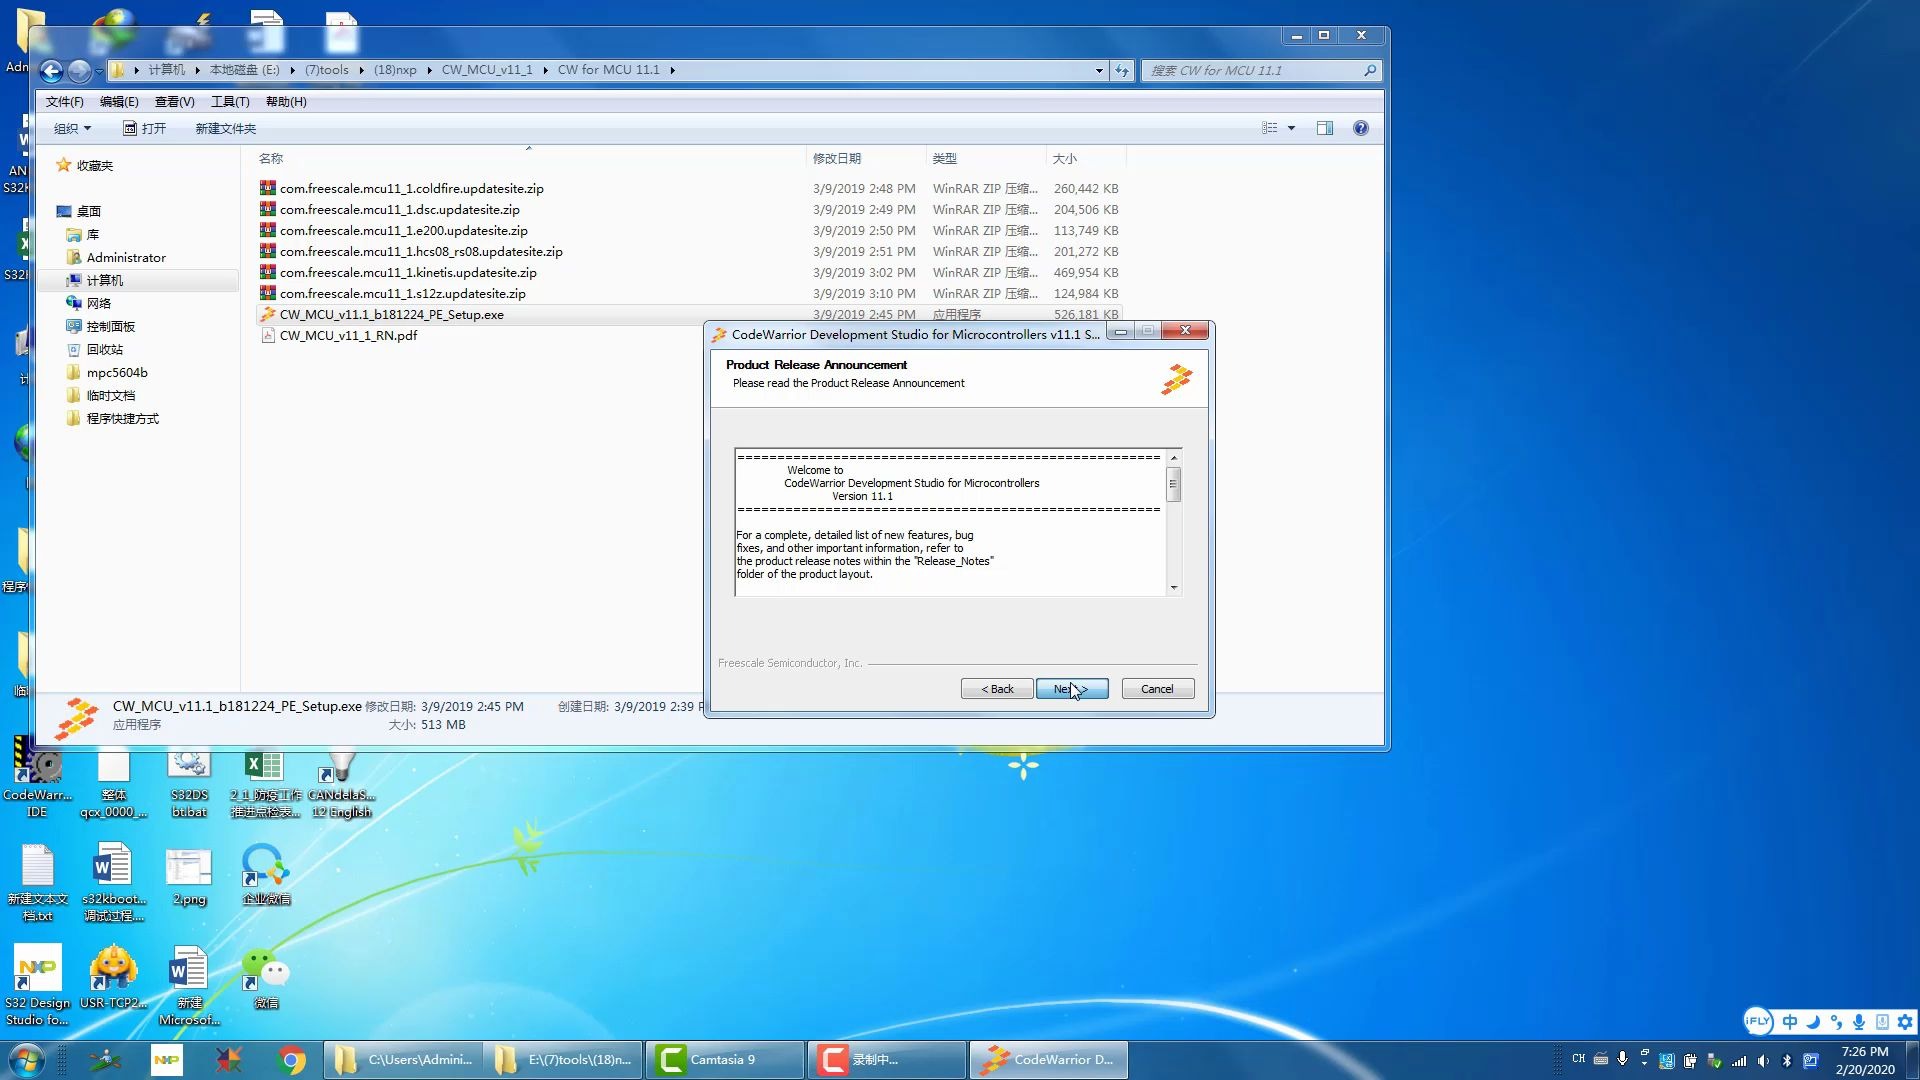Open recent locations dropdown beside navigation arrows

click(98, 71)
